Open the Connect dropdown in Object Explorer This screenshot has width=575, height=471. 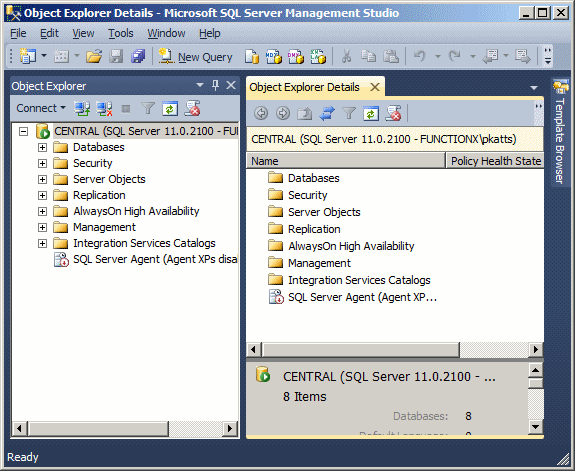coord(41,108)
